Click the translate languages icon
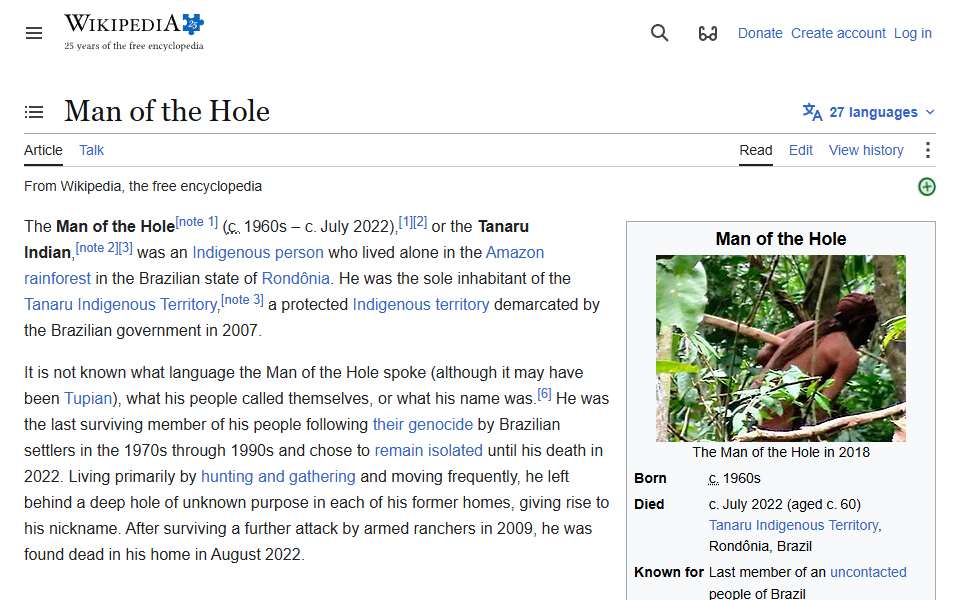 (812, 112)
